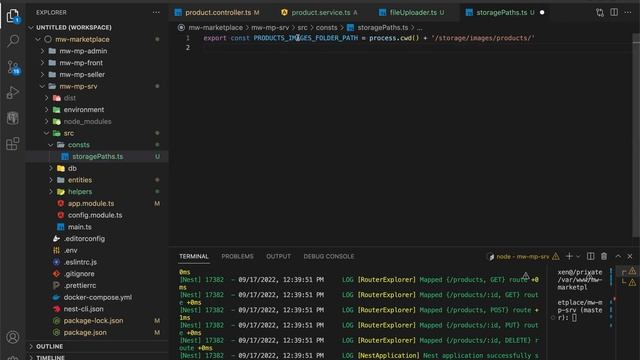Maximize terminal panel with up chevron
Screen dimensions: 640x360
[x=618, y=256]
